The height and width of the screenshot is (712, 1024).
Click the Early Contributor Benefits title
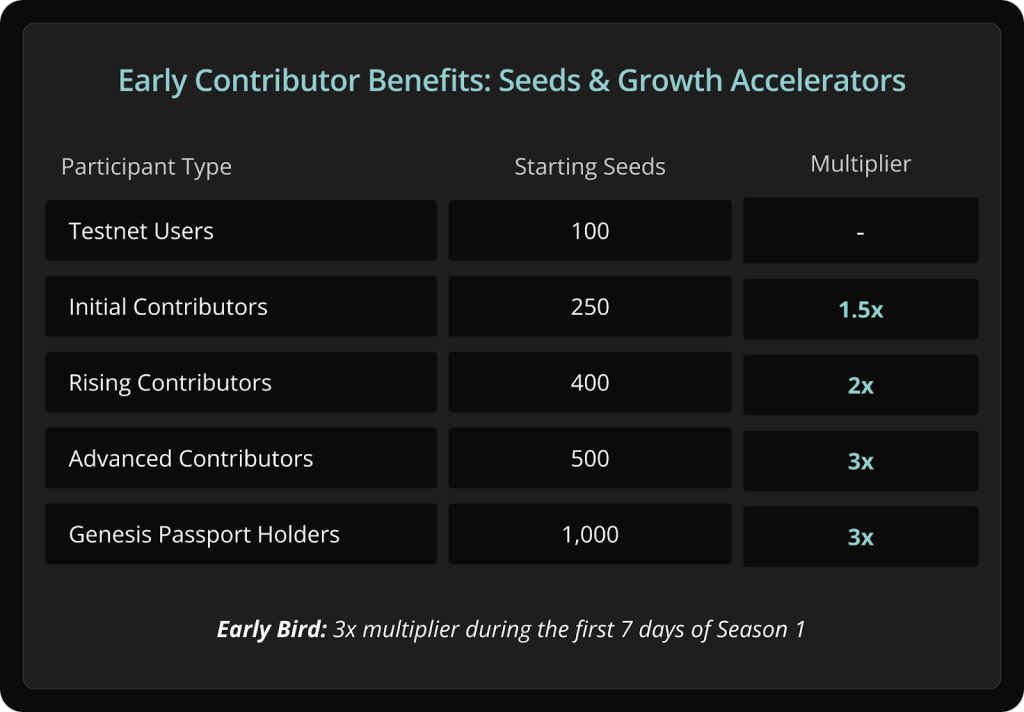click(x=512, y=81)
